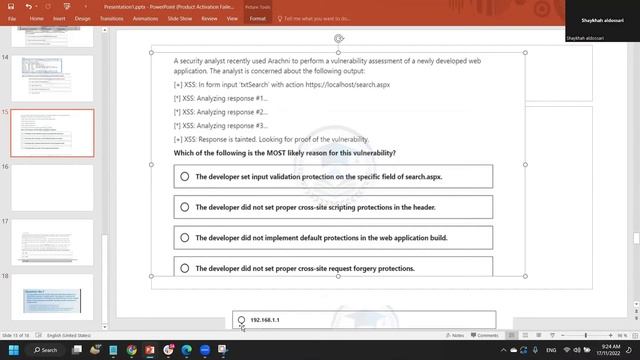640x360 pixels.
Task: Click the ENG input language indicator
Action: (551, 350)
